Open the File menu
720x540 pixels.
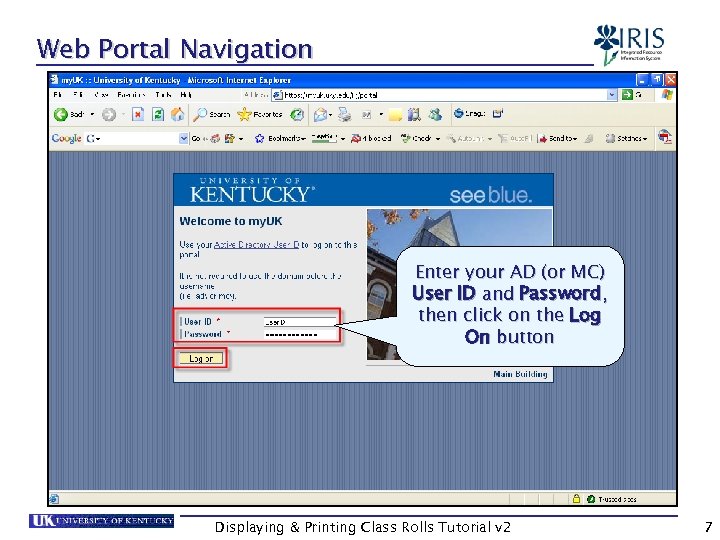click(x=57, y=95)
